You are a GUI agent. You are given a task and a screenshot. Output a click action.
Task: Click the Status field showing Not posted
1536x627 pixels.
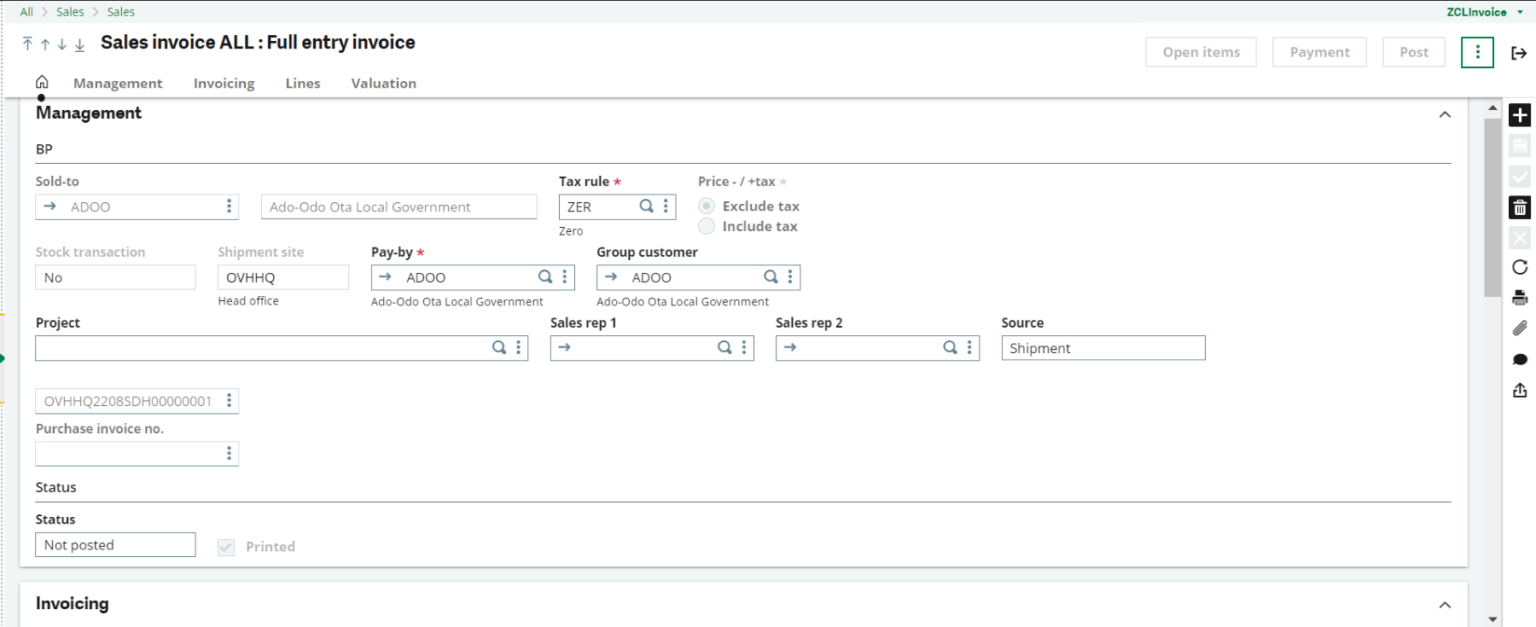tap(115, 545)
